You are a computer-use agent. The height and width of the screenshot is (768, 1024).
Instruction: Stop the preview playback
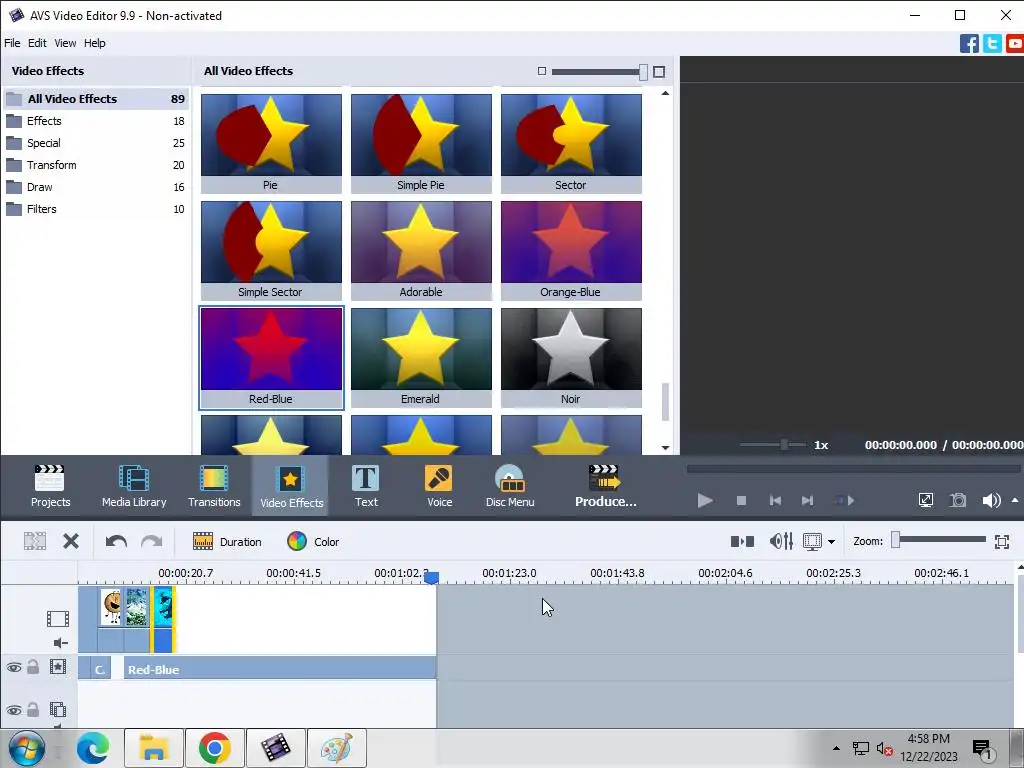pos(741,501)
